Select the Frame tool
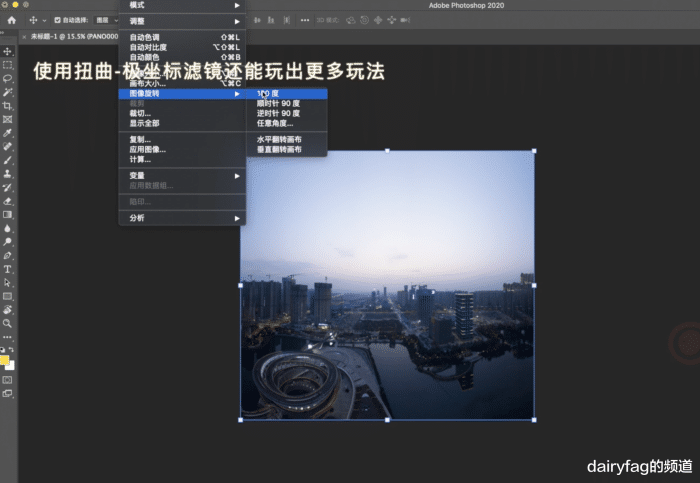Viewport: 700px width, 483px height. (x=8, y=119)
